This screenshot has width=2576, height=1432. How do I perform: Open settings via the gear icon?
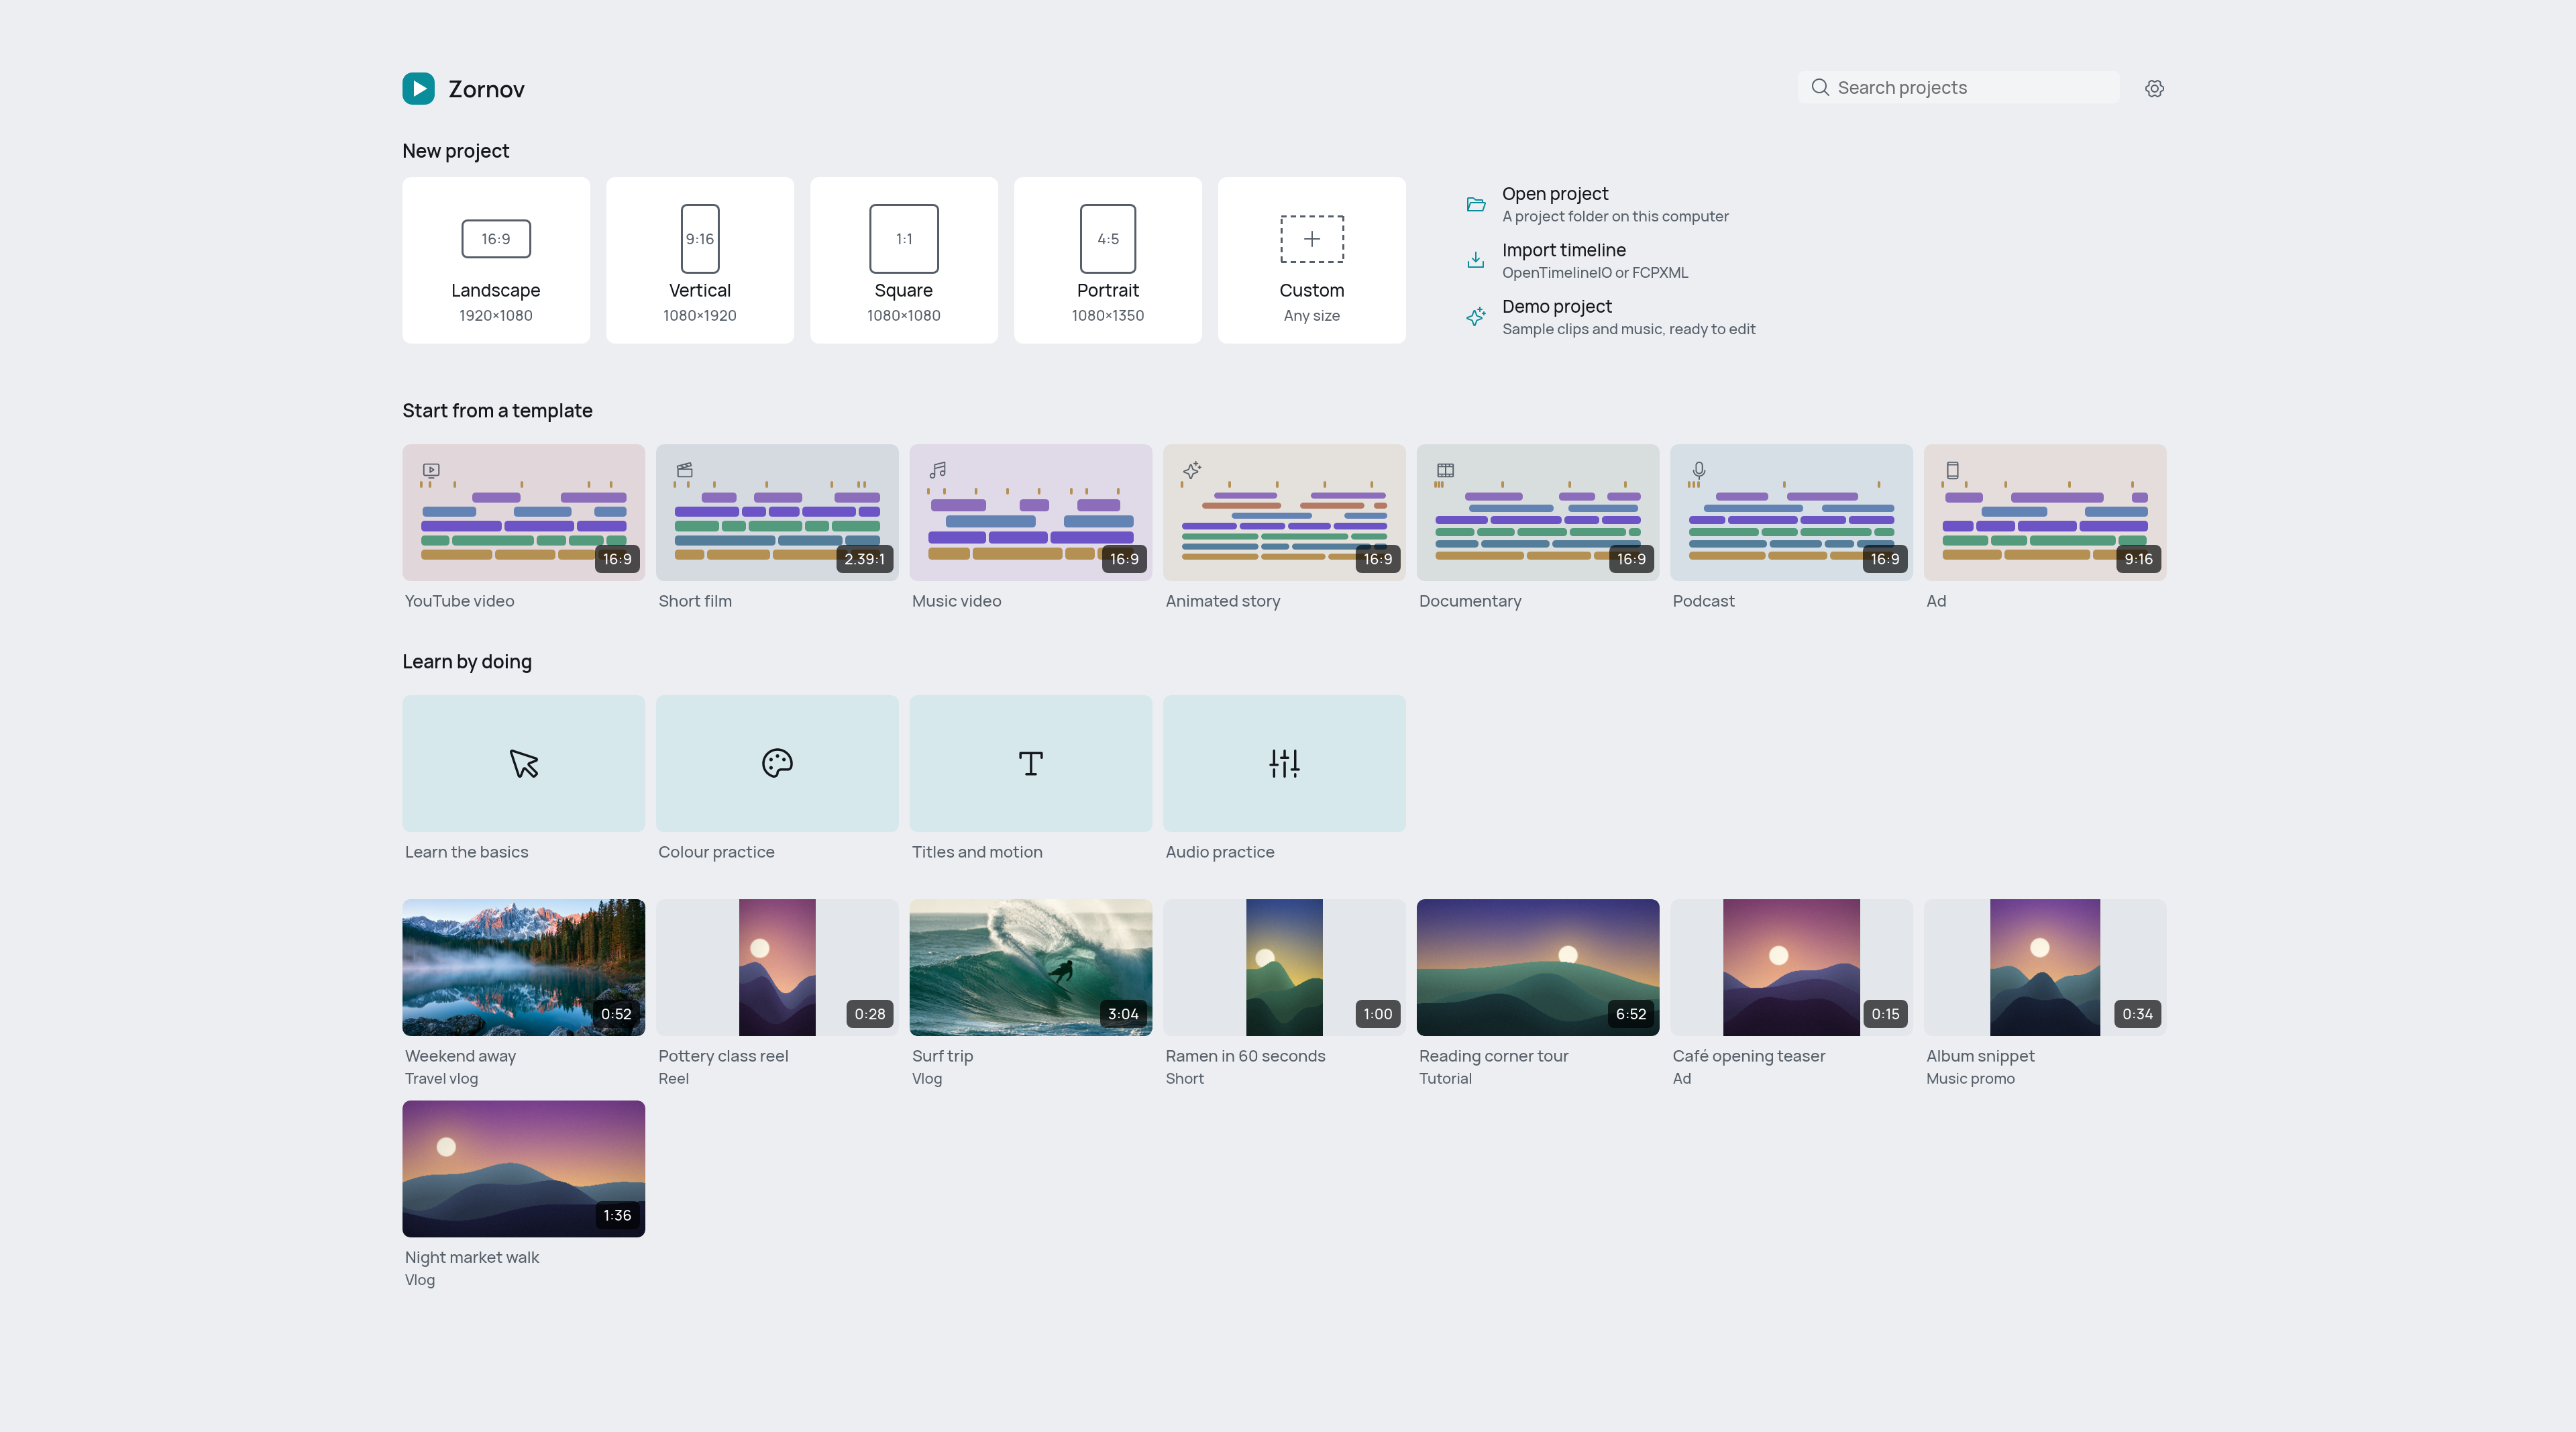pos(2154,88)
